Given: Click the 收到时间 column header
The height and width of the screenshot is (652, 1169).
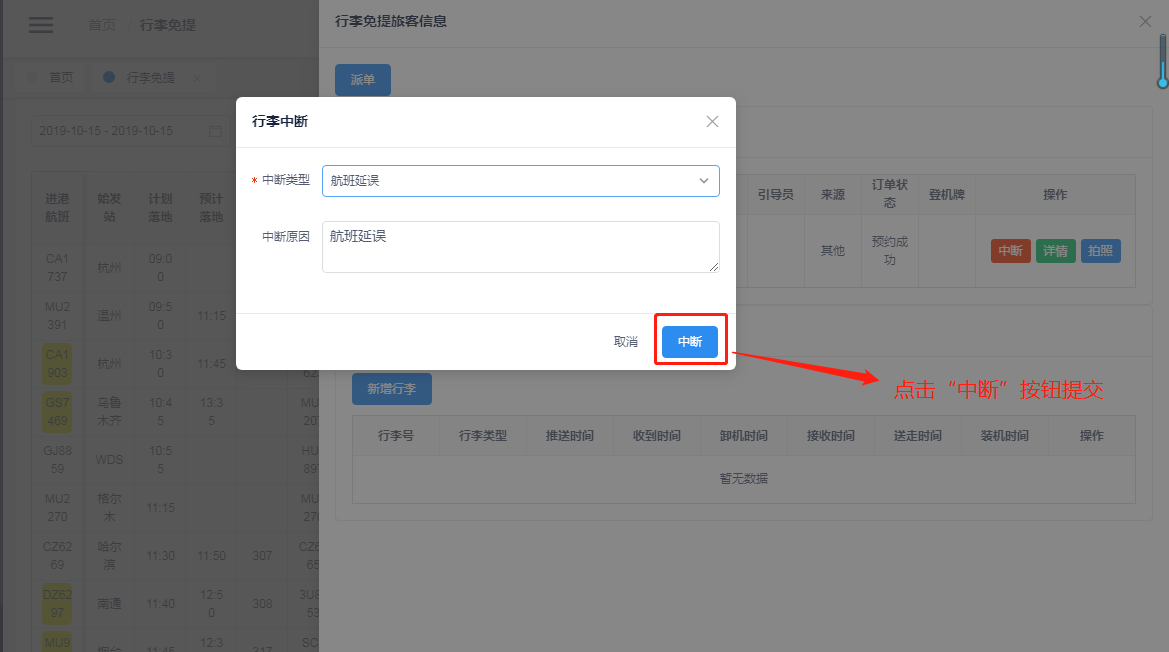Looking at the screenshot, I should pyautogui.click(x=657, y=436).
